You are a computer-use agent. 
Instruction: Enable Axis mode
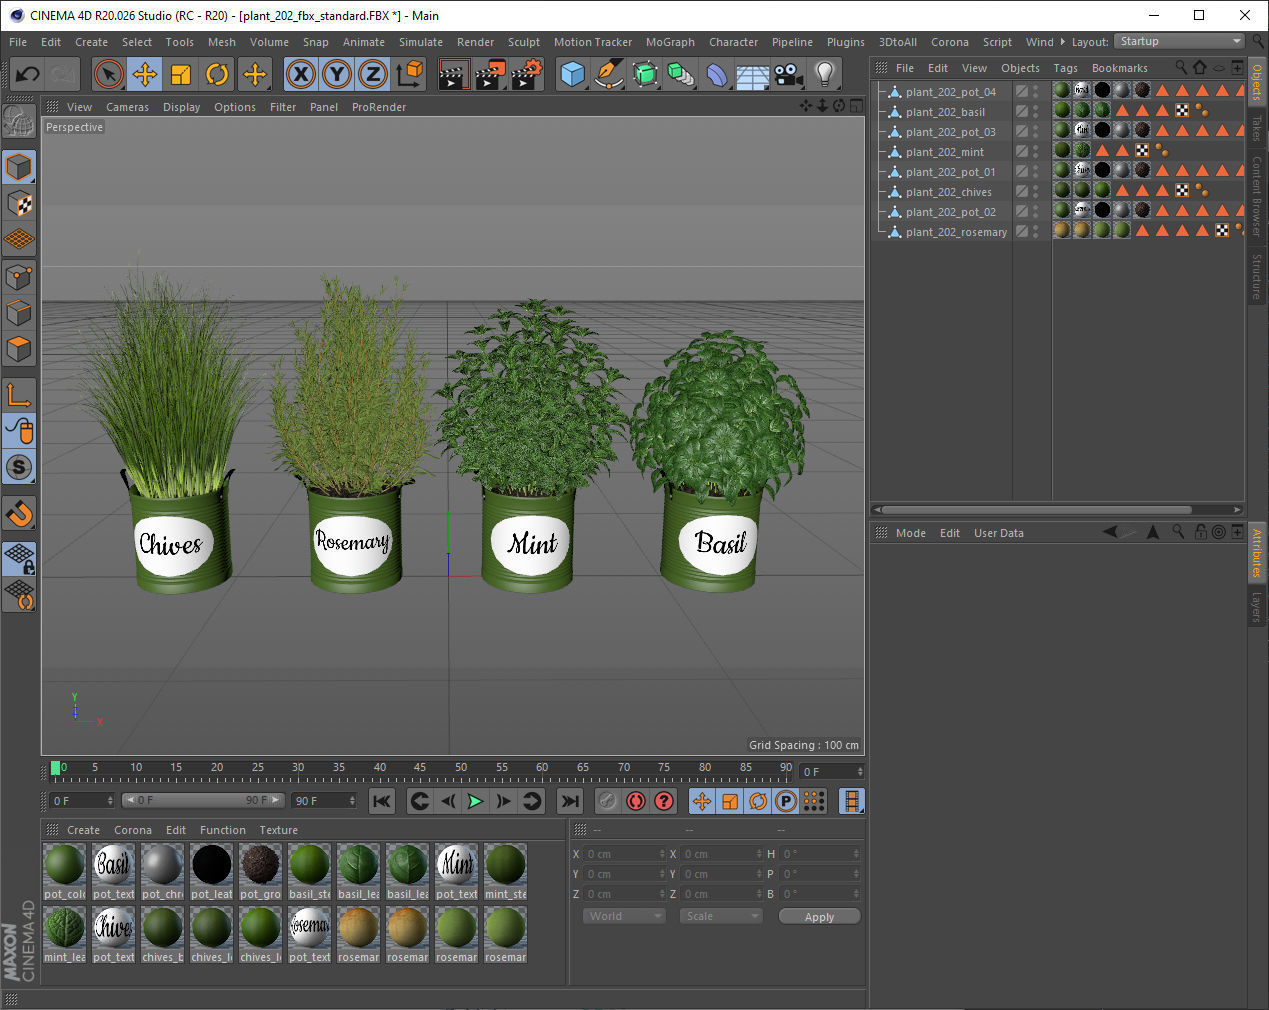pyautogui.click(x=19, y=396)
